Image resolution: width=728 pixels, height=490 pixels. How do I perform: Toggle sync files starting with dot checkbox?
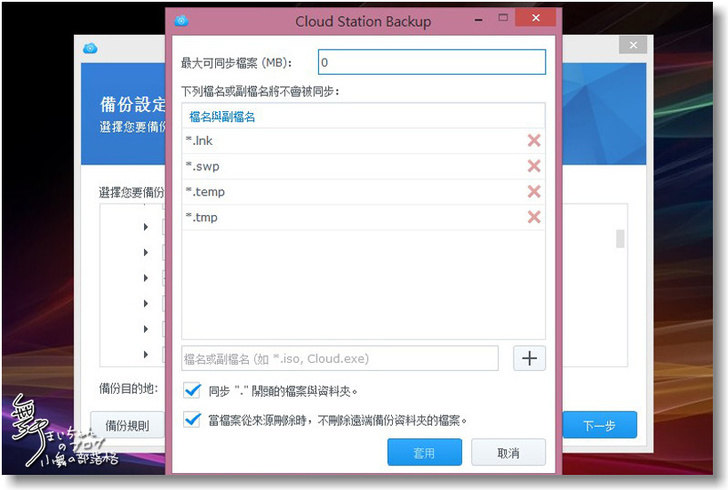[x=192, y=391]
